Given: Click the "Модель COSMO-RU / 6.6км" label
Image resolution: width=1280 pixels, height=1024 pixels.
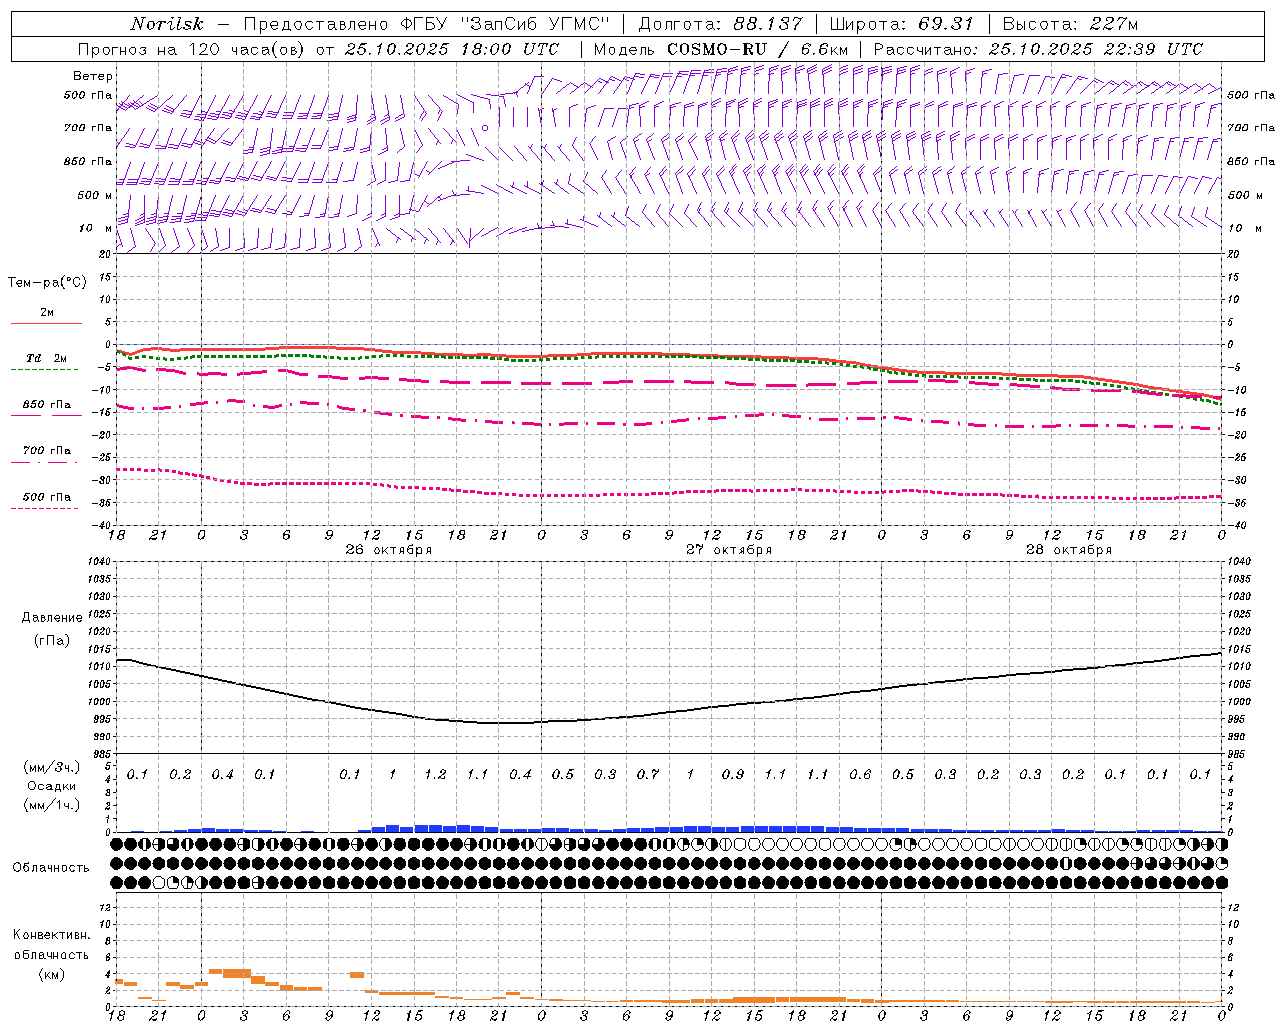Looking at the screenshot, I should [720, 49].
